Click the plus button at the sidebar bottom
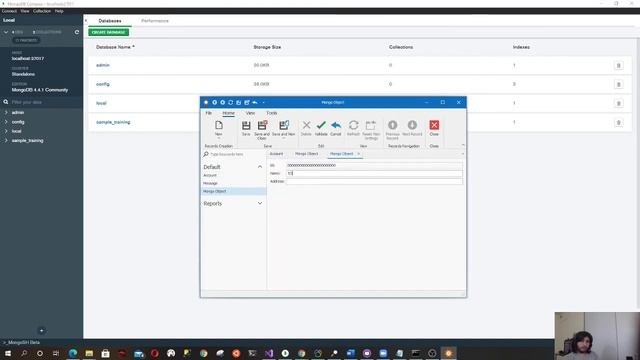 41,331
